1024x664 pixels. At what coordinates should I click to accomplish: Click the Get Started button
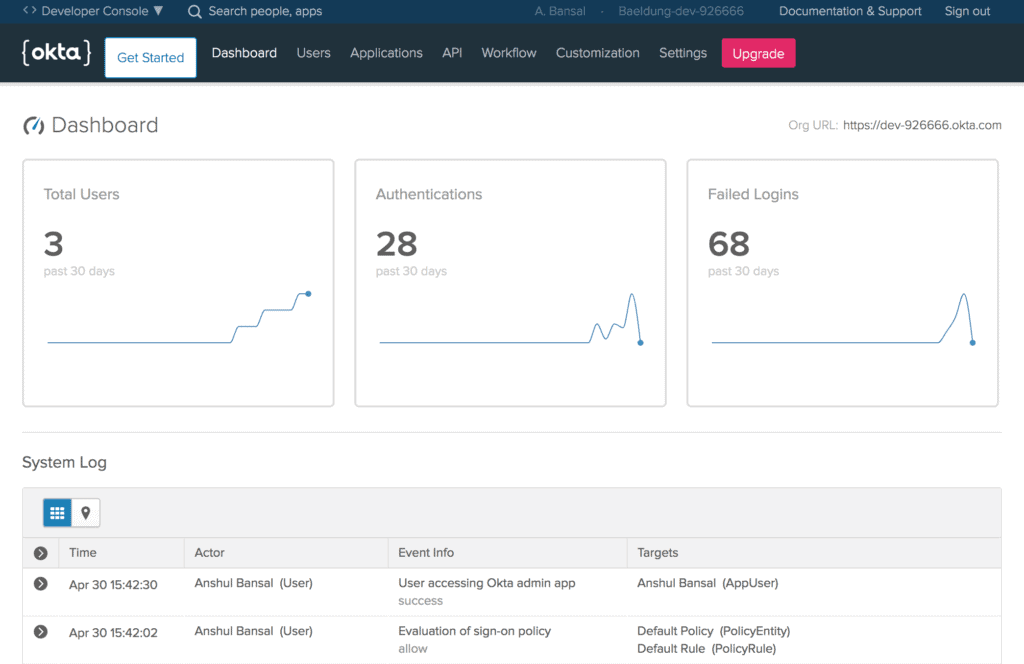pos(150,58)
